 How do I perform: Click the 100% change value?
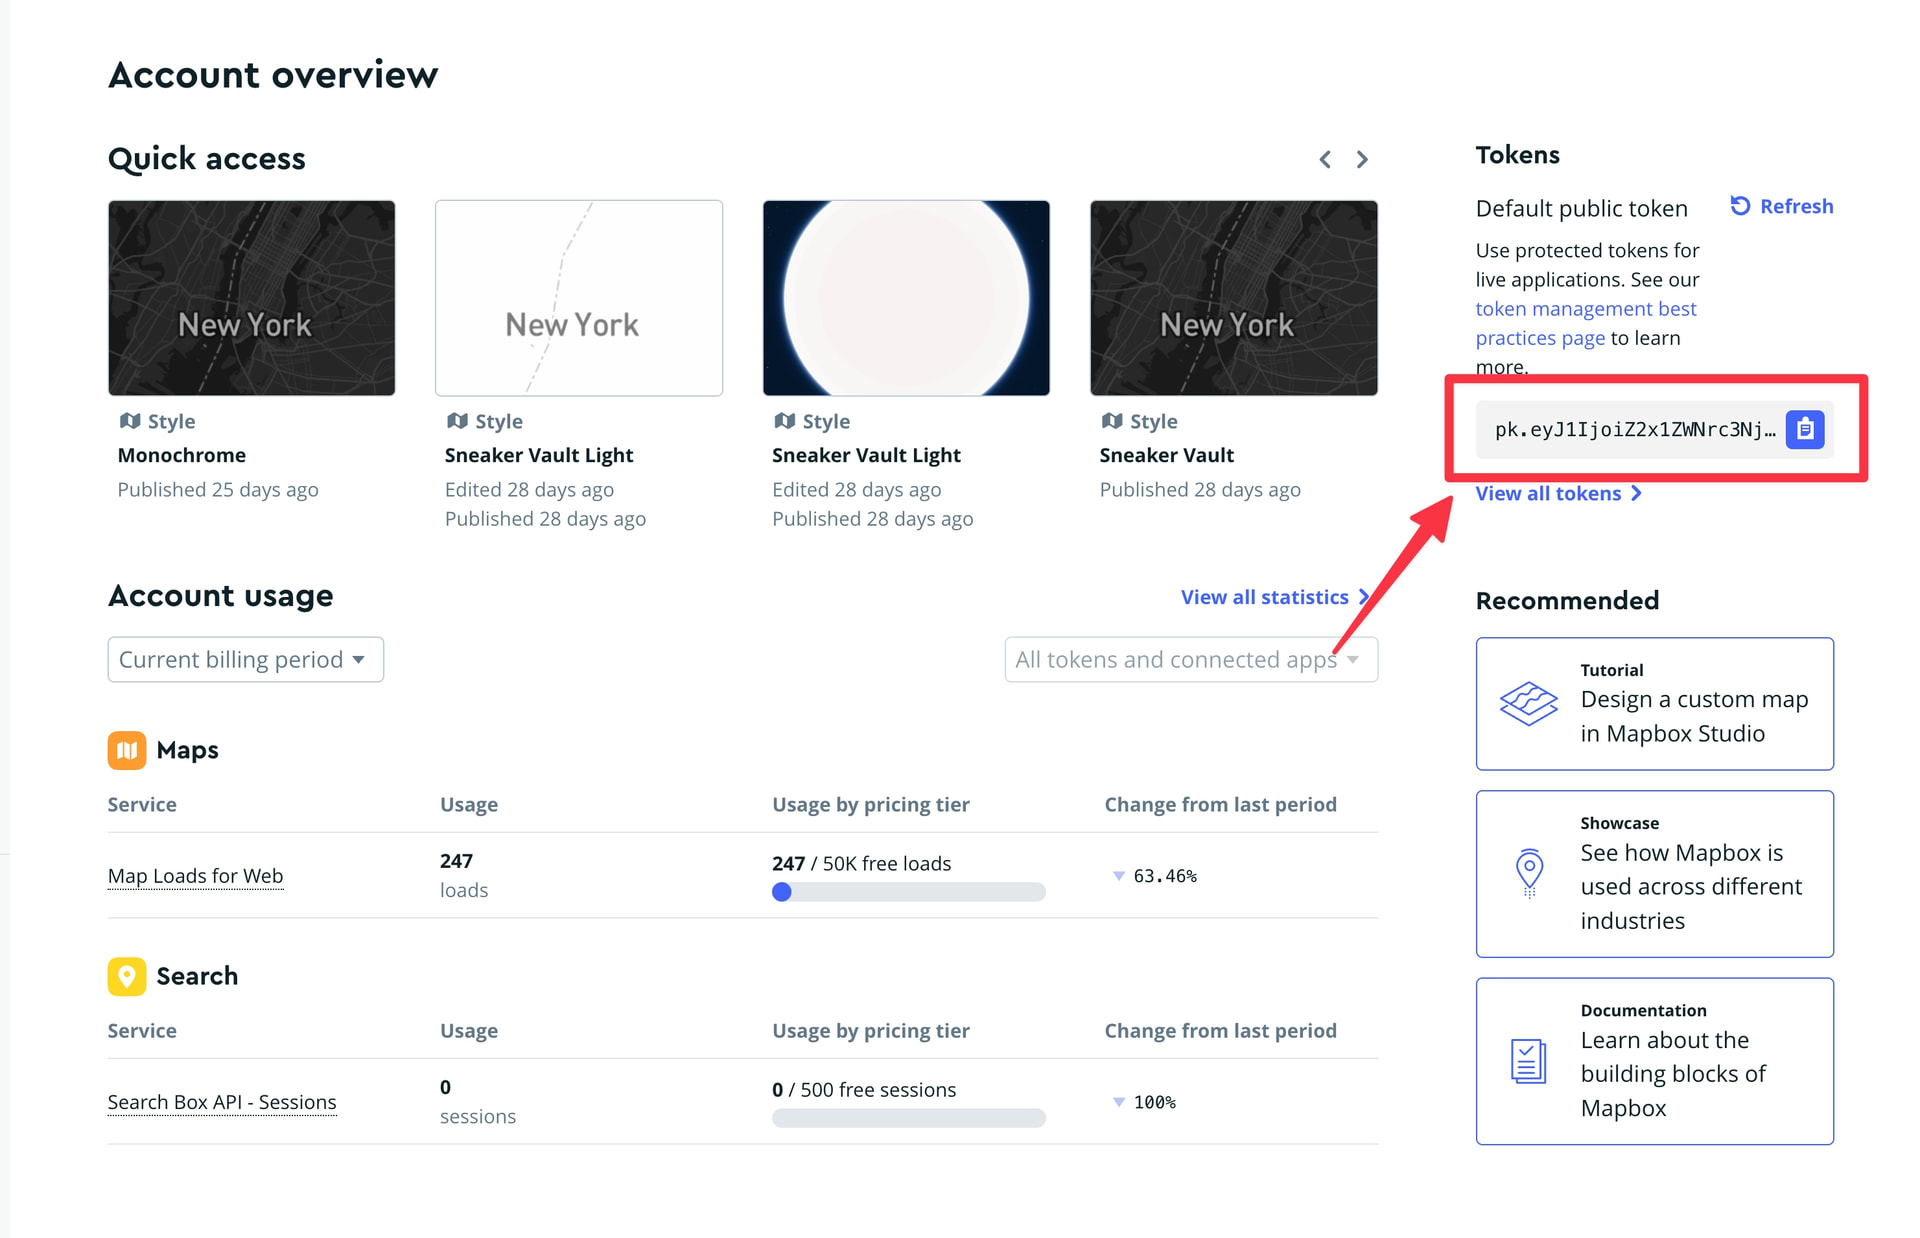point(1154,1102)
